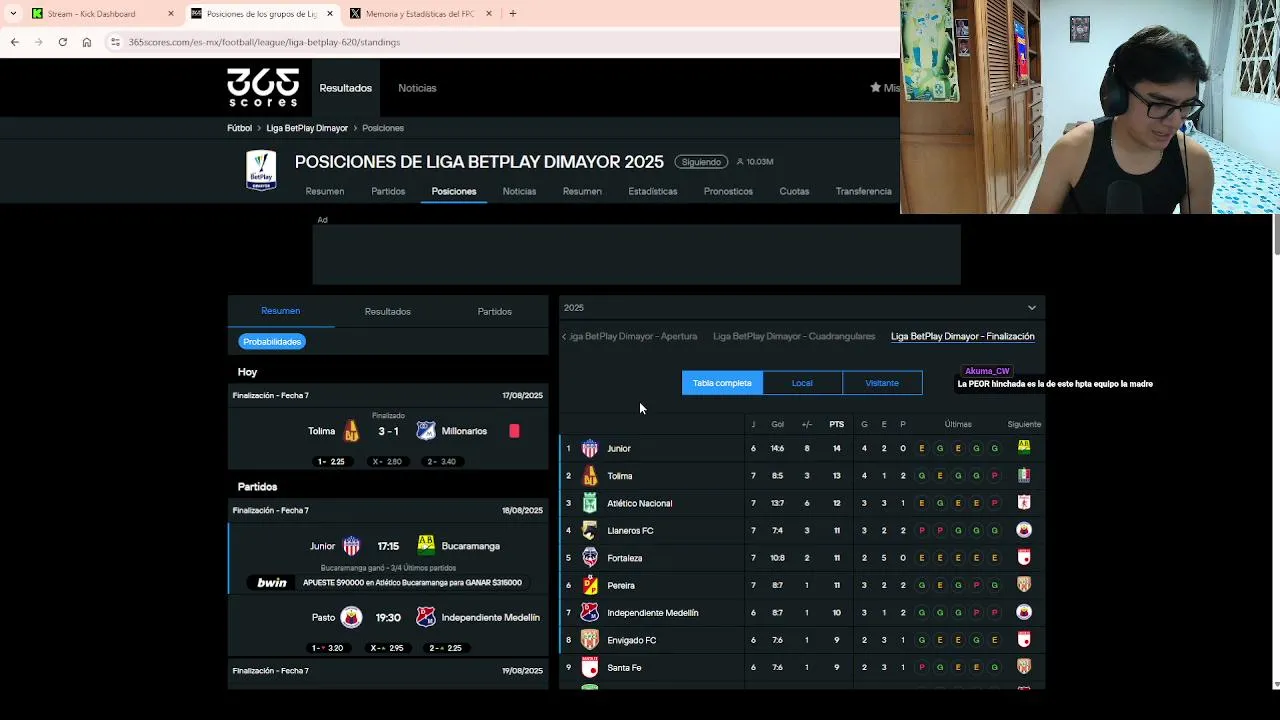
Task: Click the Pereira crest in the standings
Action: pyautogui.click(x=590, y=585)
